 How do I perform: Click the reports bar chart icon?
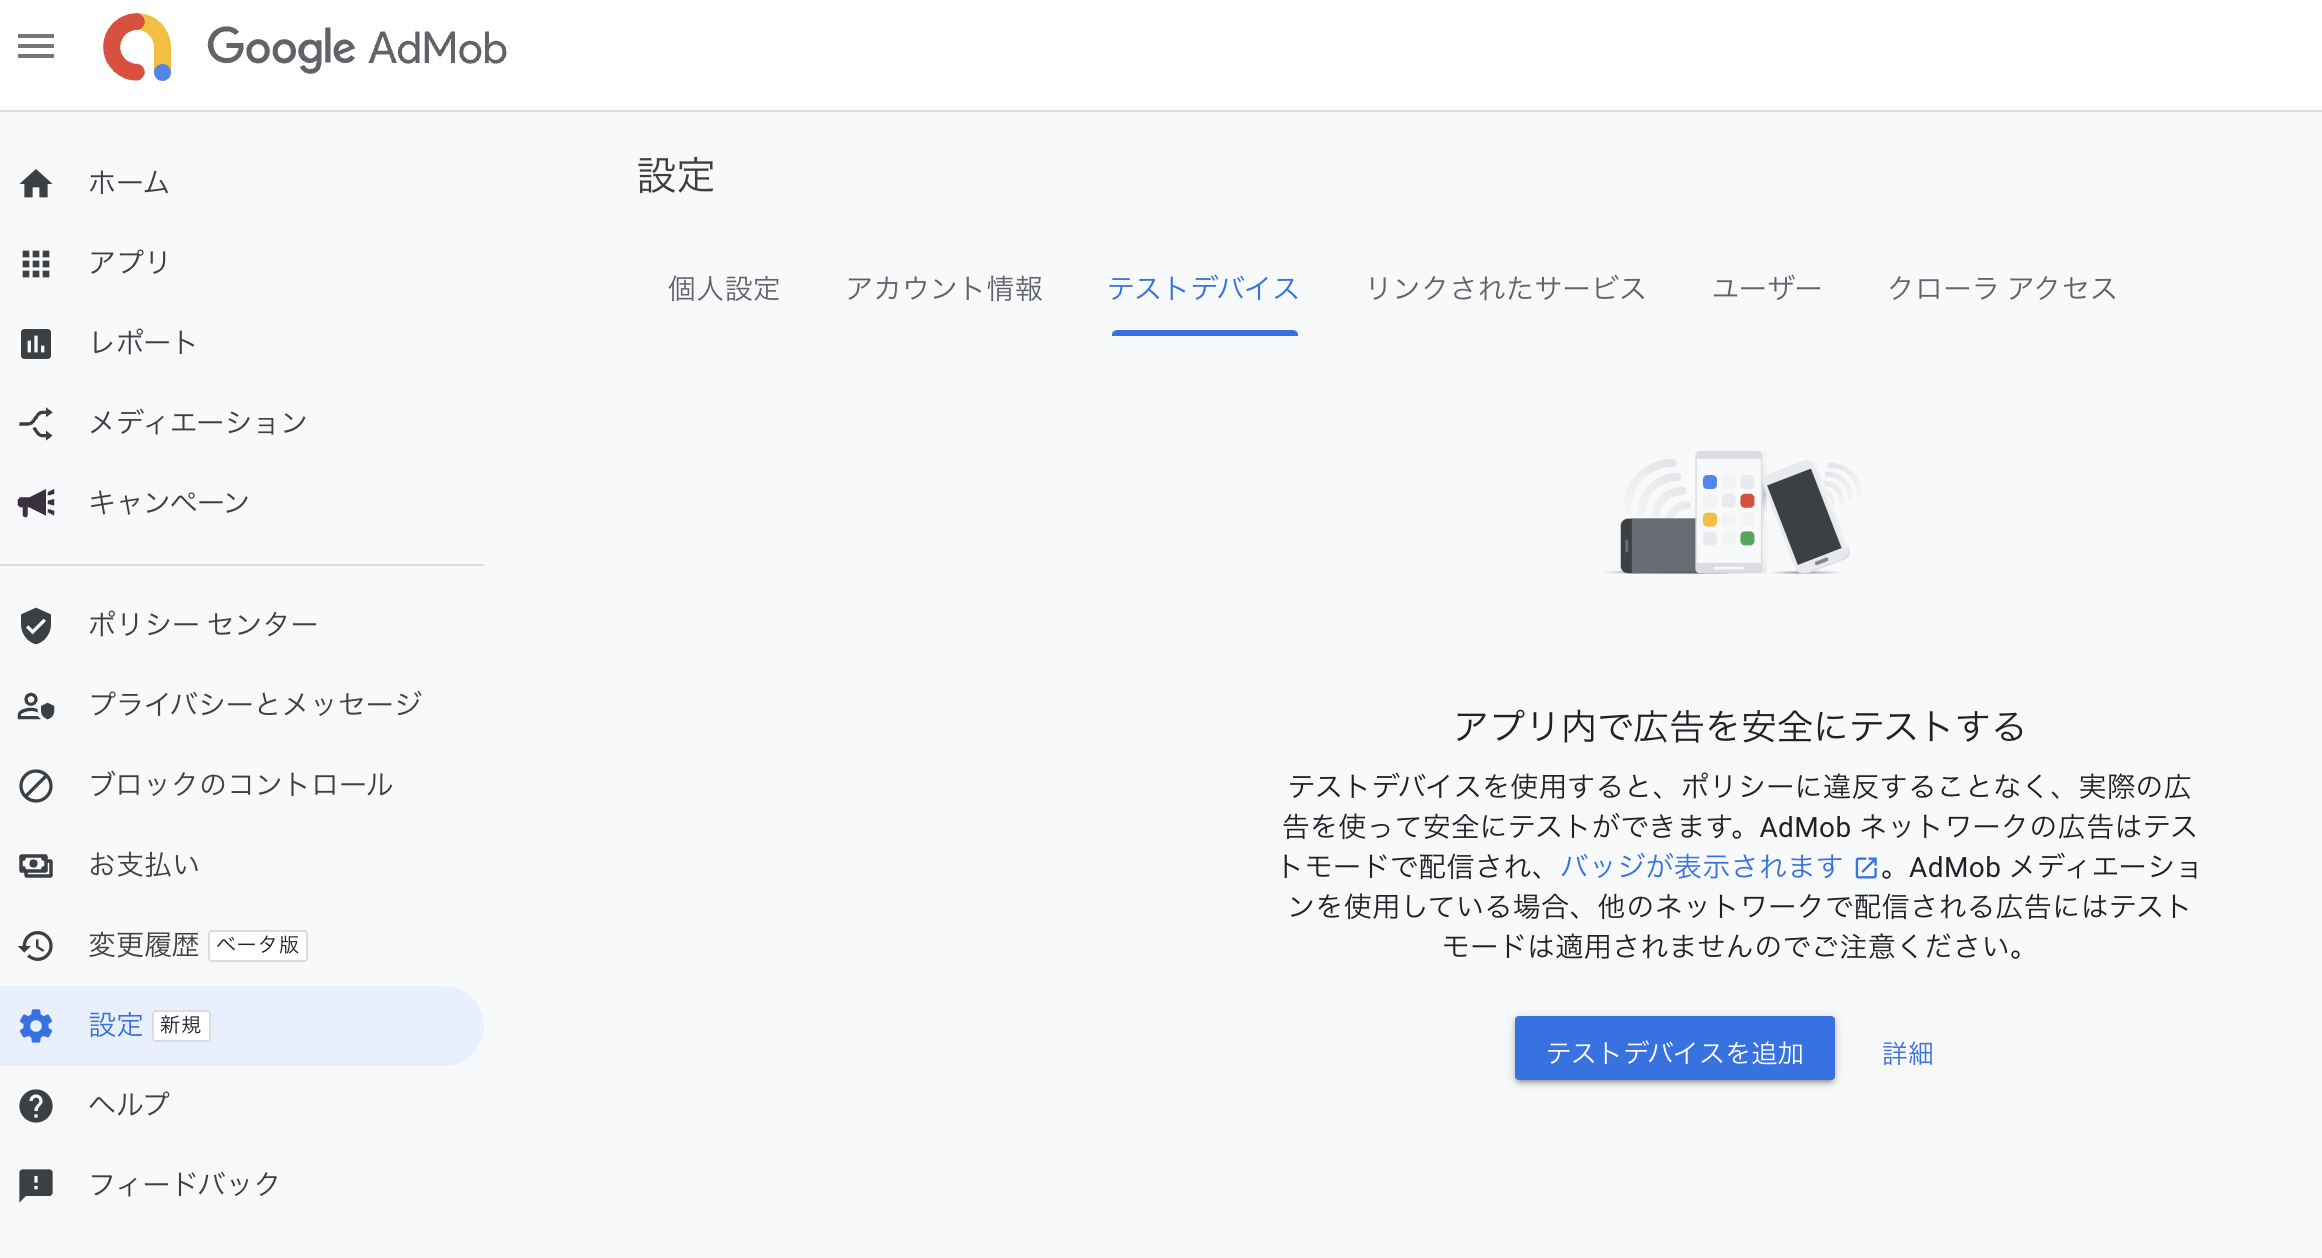click(36, 344)
